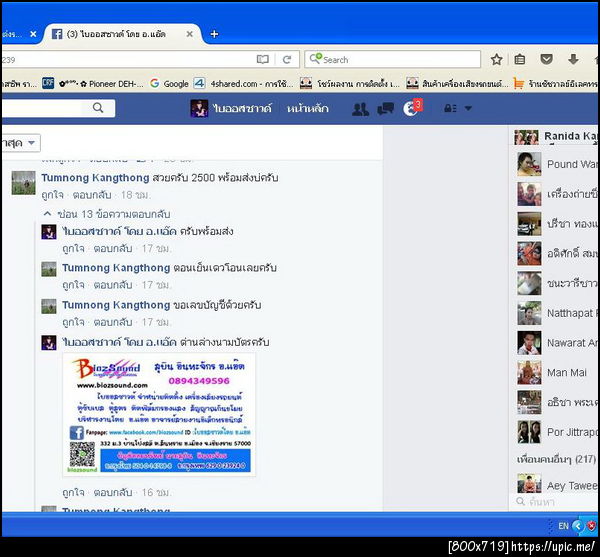Open ไบออสซาวด์ profile in Facebook header

(x=231, y=109)
